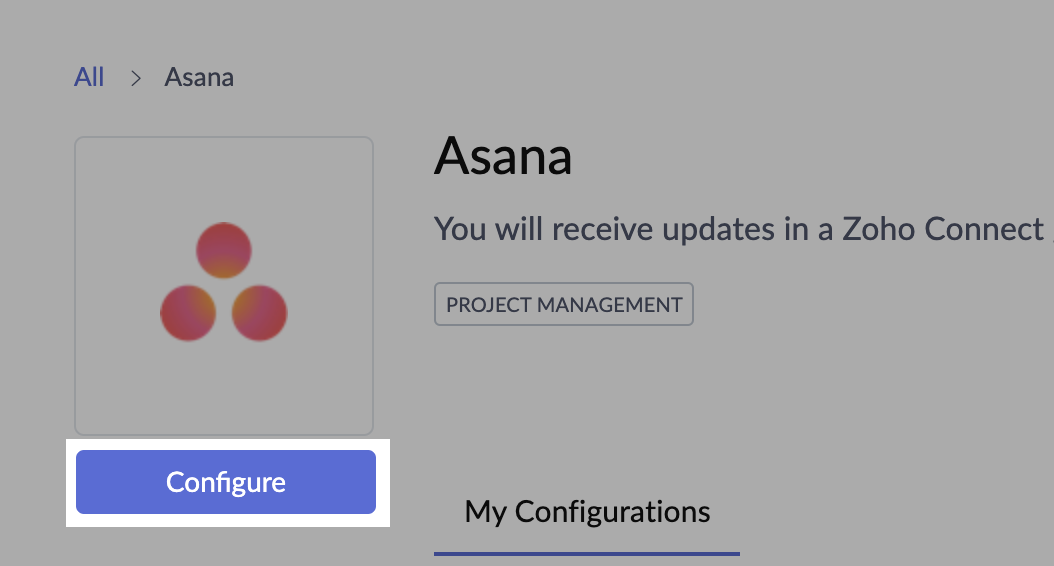The height and width of the screenshot is (566, 1054).
Task: Click the Asana logo icon
Action: 224,283
